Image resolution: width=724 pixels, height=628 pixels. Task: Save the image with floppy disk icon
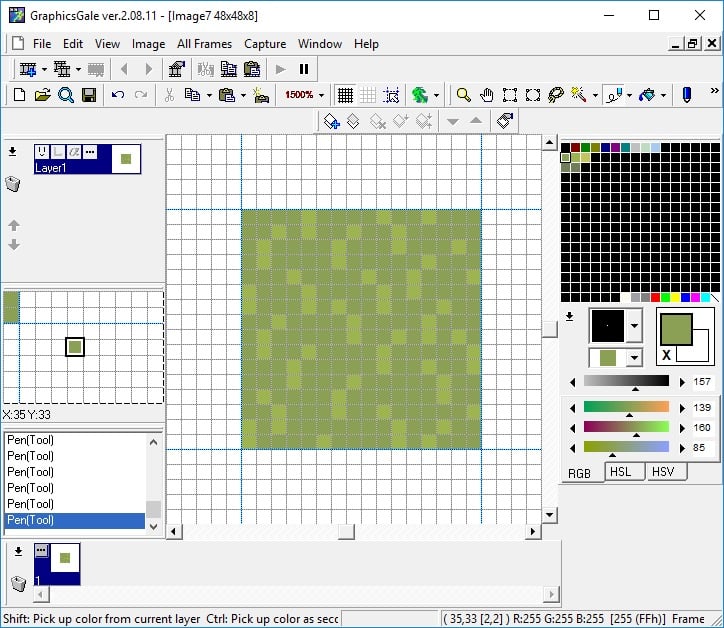pyautogui.click(x=89, y=95)
